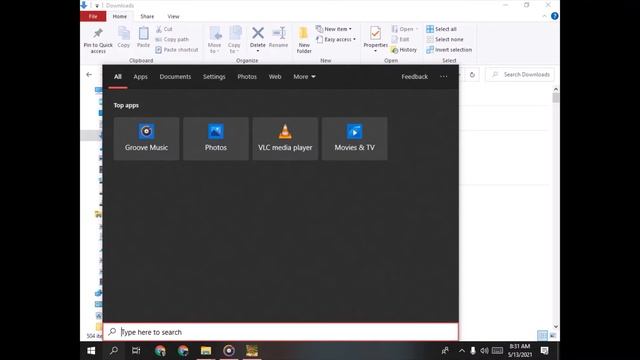Click Select none in ribbon
640x360 pixels.
click(x=444, y=40)
